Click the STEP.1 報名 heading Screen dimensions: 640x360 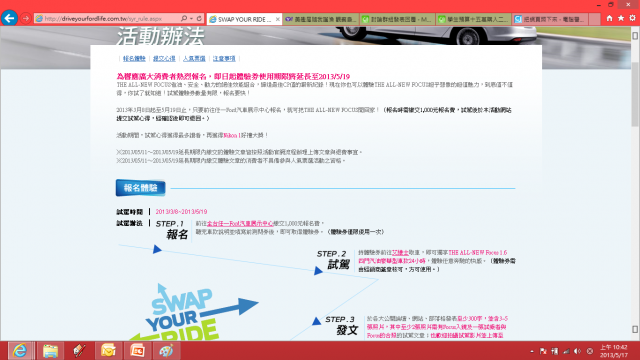pyautogui.click(x=172, y=230)
